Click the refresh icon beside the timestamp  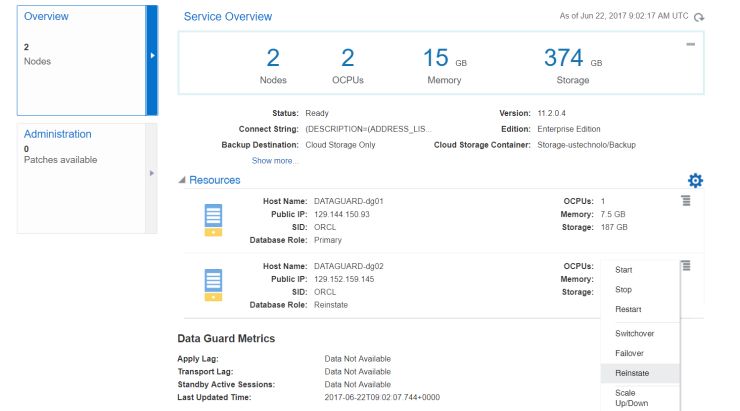[x=699, y=17]
